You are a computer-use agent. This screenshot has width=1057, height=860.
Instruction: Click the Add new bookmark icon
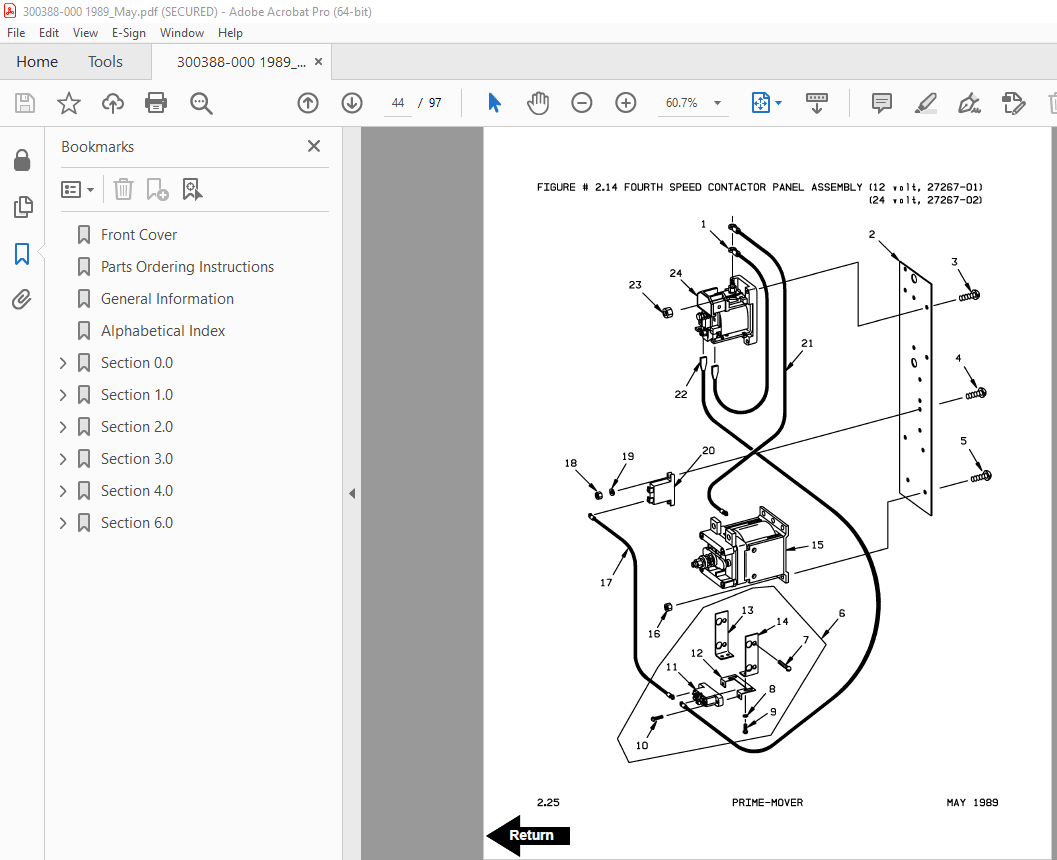(x=157, y=189)
